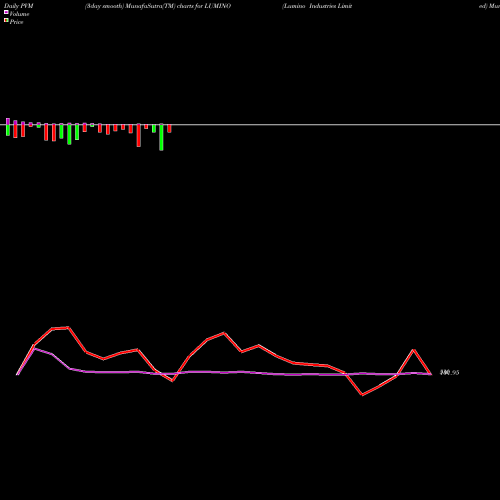This screenshot has width=500, height=500.
Task: Click the magenta volume line's first peak
Action: point(35,349)
